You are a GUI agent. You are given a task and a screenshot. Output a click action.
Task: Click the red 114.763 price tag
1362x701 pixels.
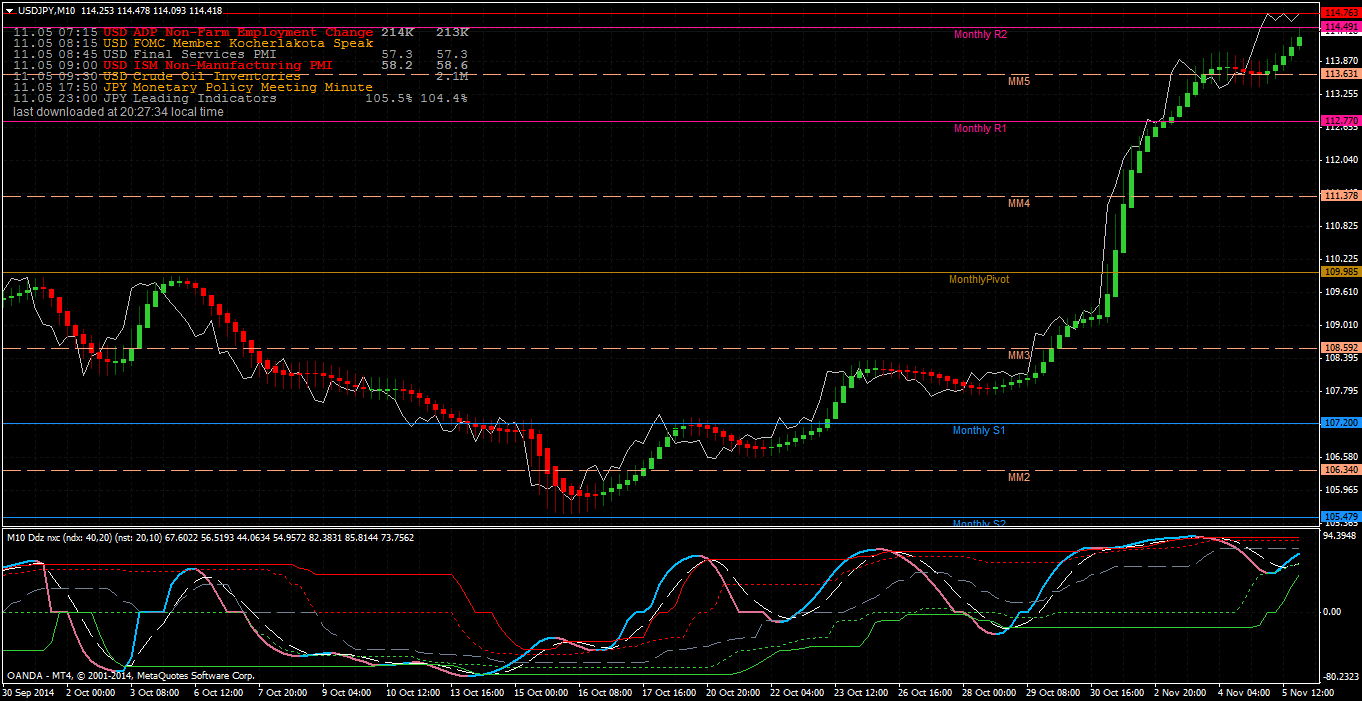(1340, 12)
